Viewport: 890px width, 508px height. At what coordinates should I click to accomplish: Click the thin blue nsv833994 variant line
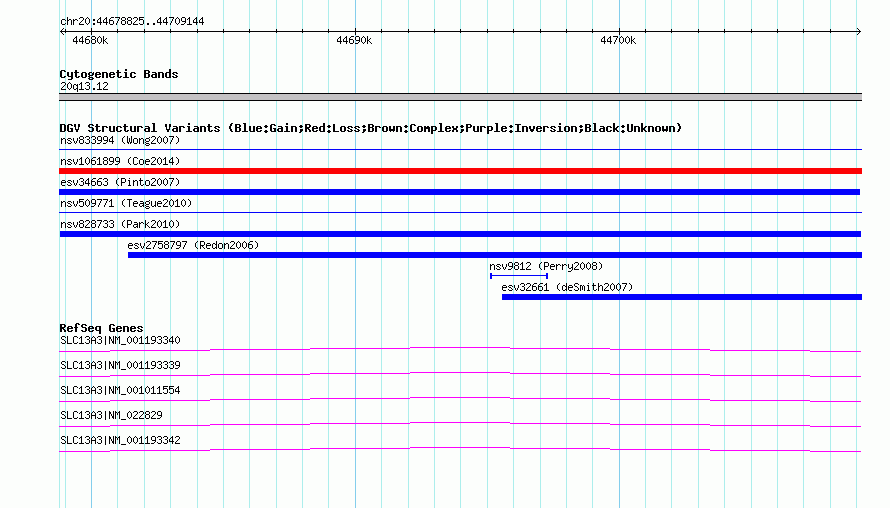point(460,150)
